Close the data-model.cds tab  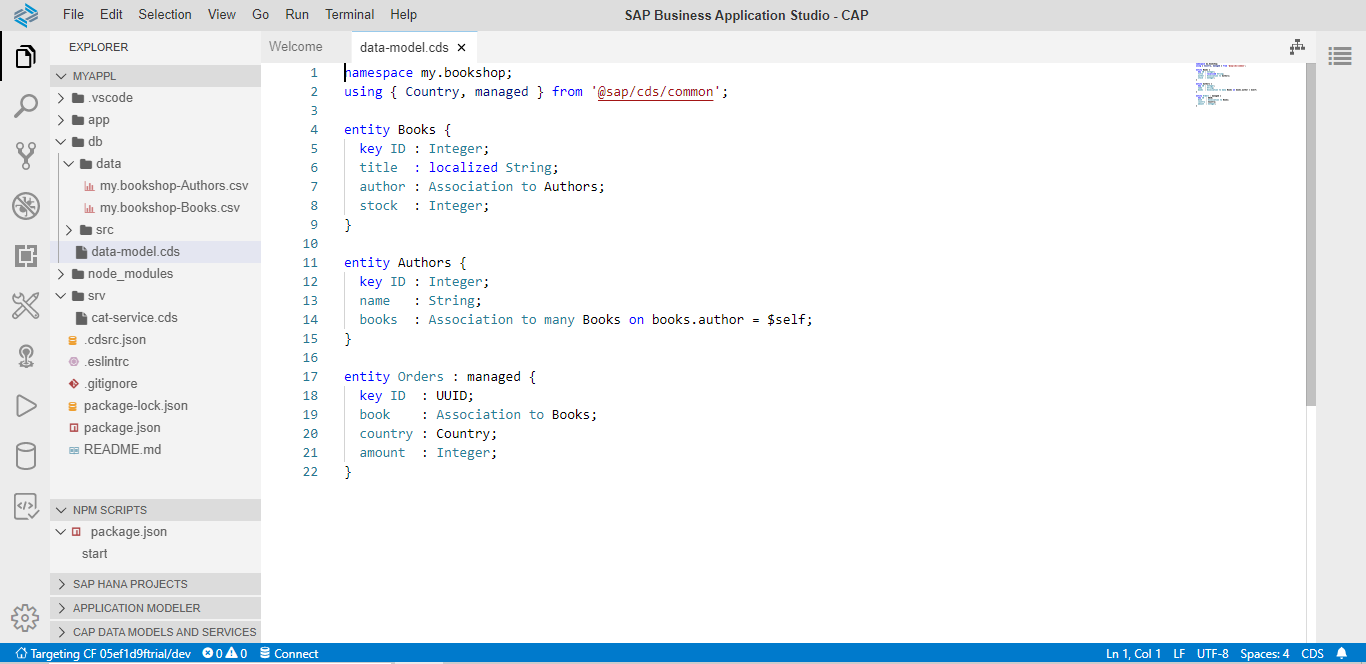(x=461, y=47)
